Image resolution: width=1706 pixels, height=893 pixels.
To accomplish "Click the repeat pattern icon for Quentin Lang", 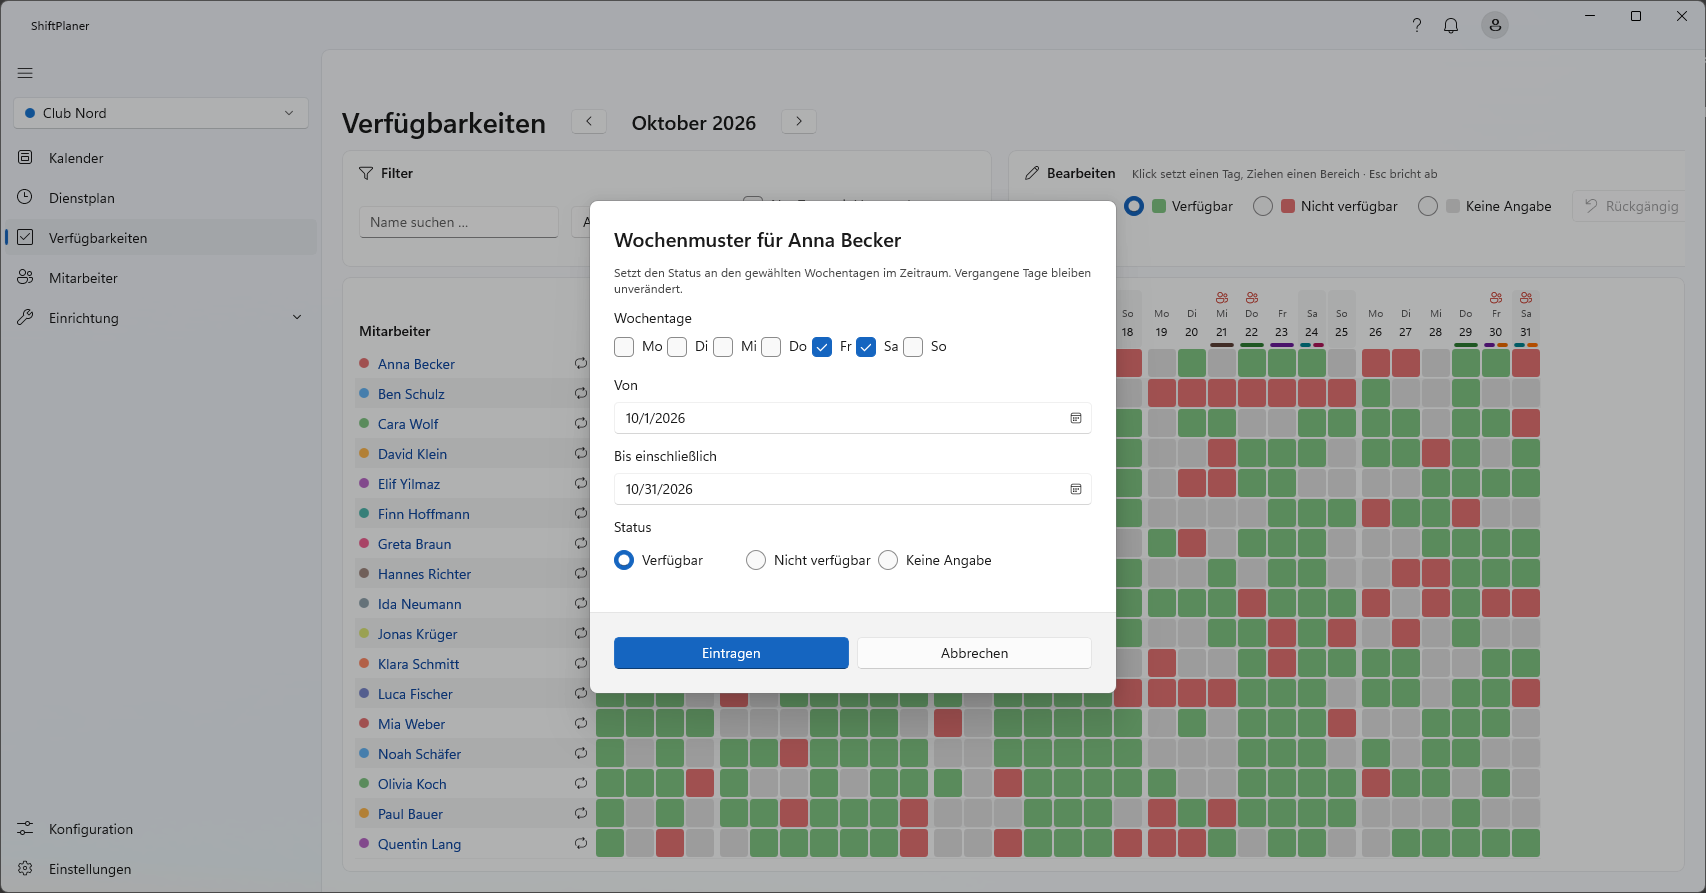I will click(581, 843).
